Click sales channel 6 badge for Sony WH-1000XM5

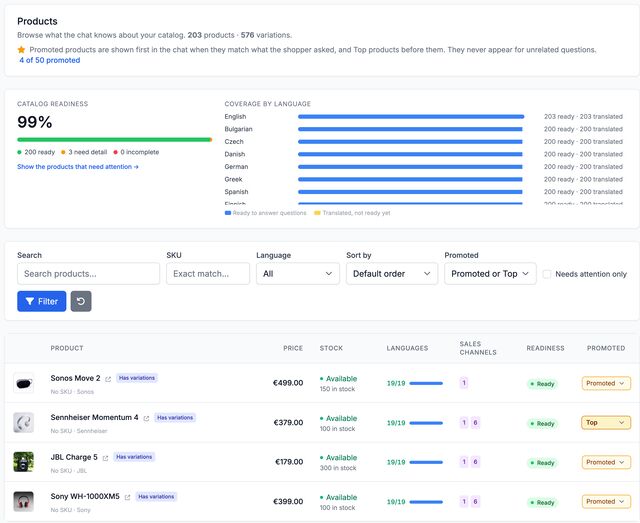[475, 501]
